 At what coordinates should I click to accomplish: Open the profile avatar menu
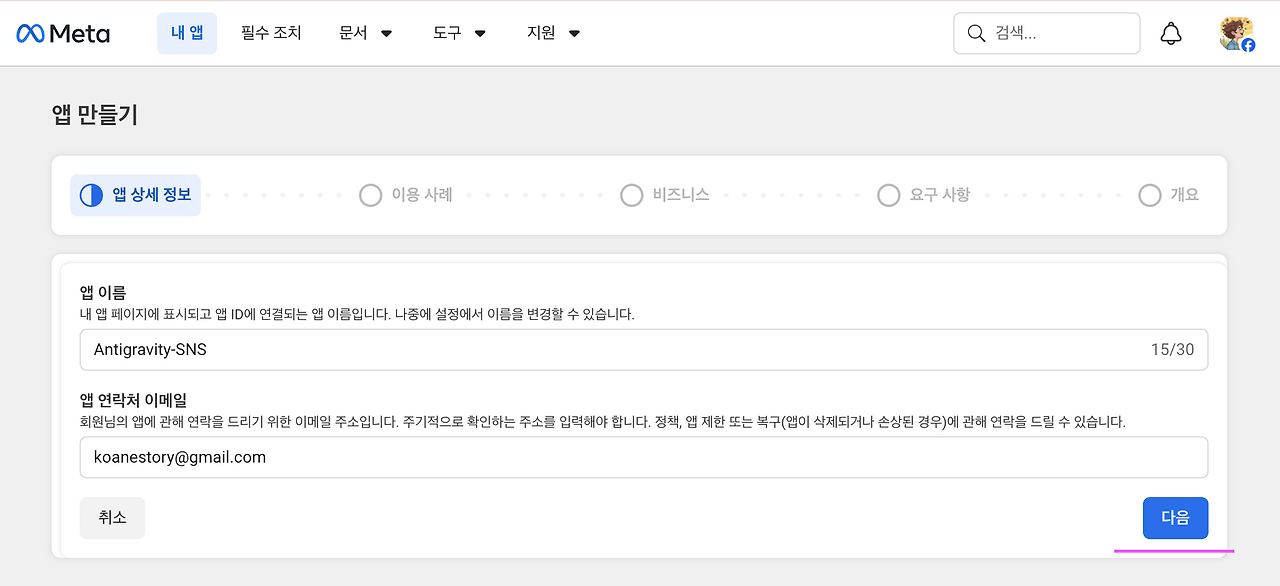coord(1237,33)
